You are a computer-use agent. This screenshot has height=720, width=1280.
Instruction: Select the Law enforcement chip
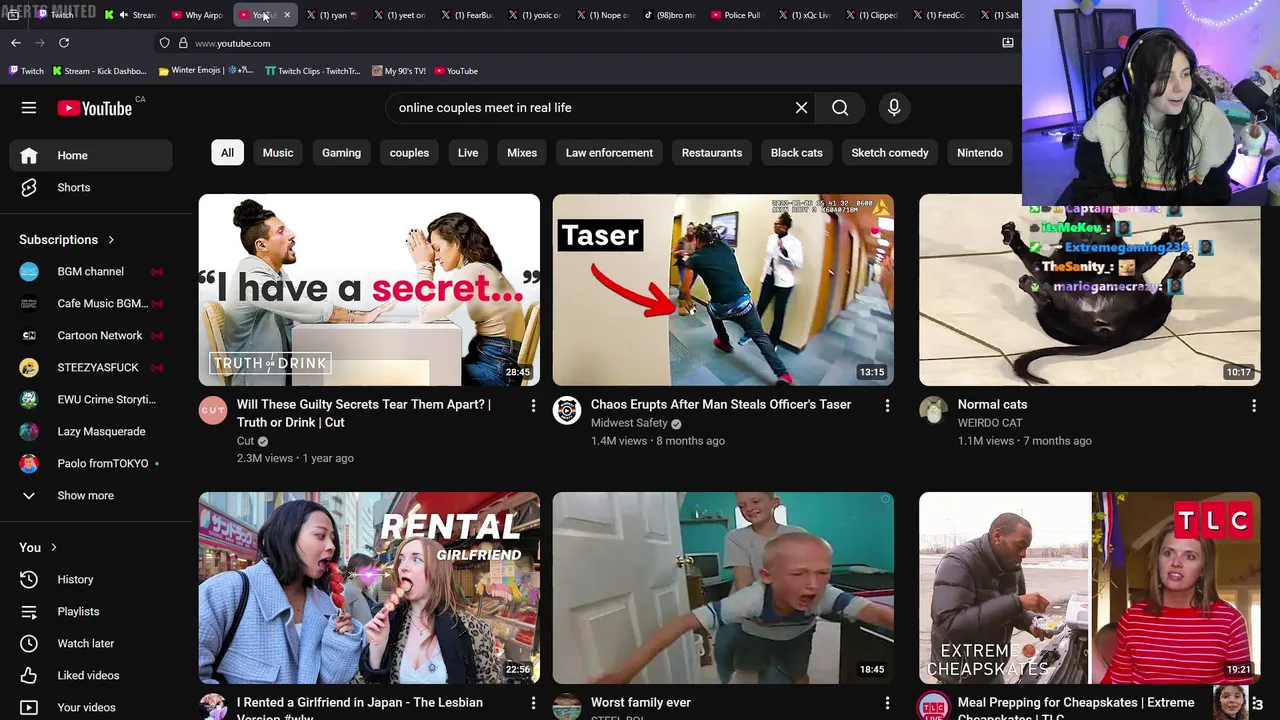609,153
